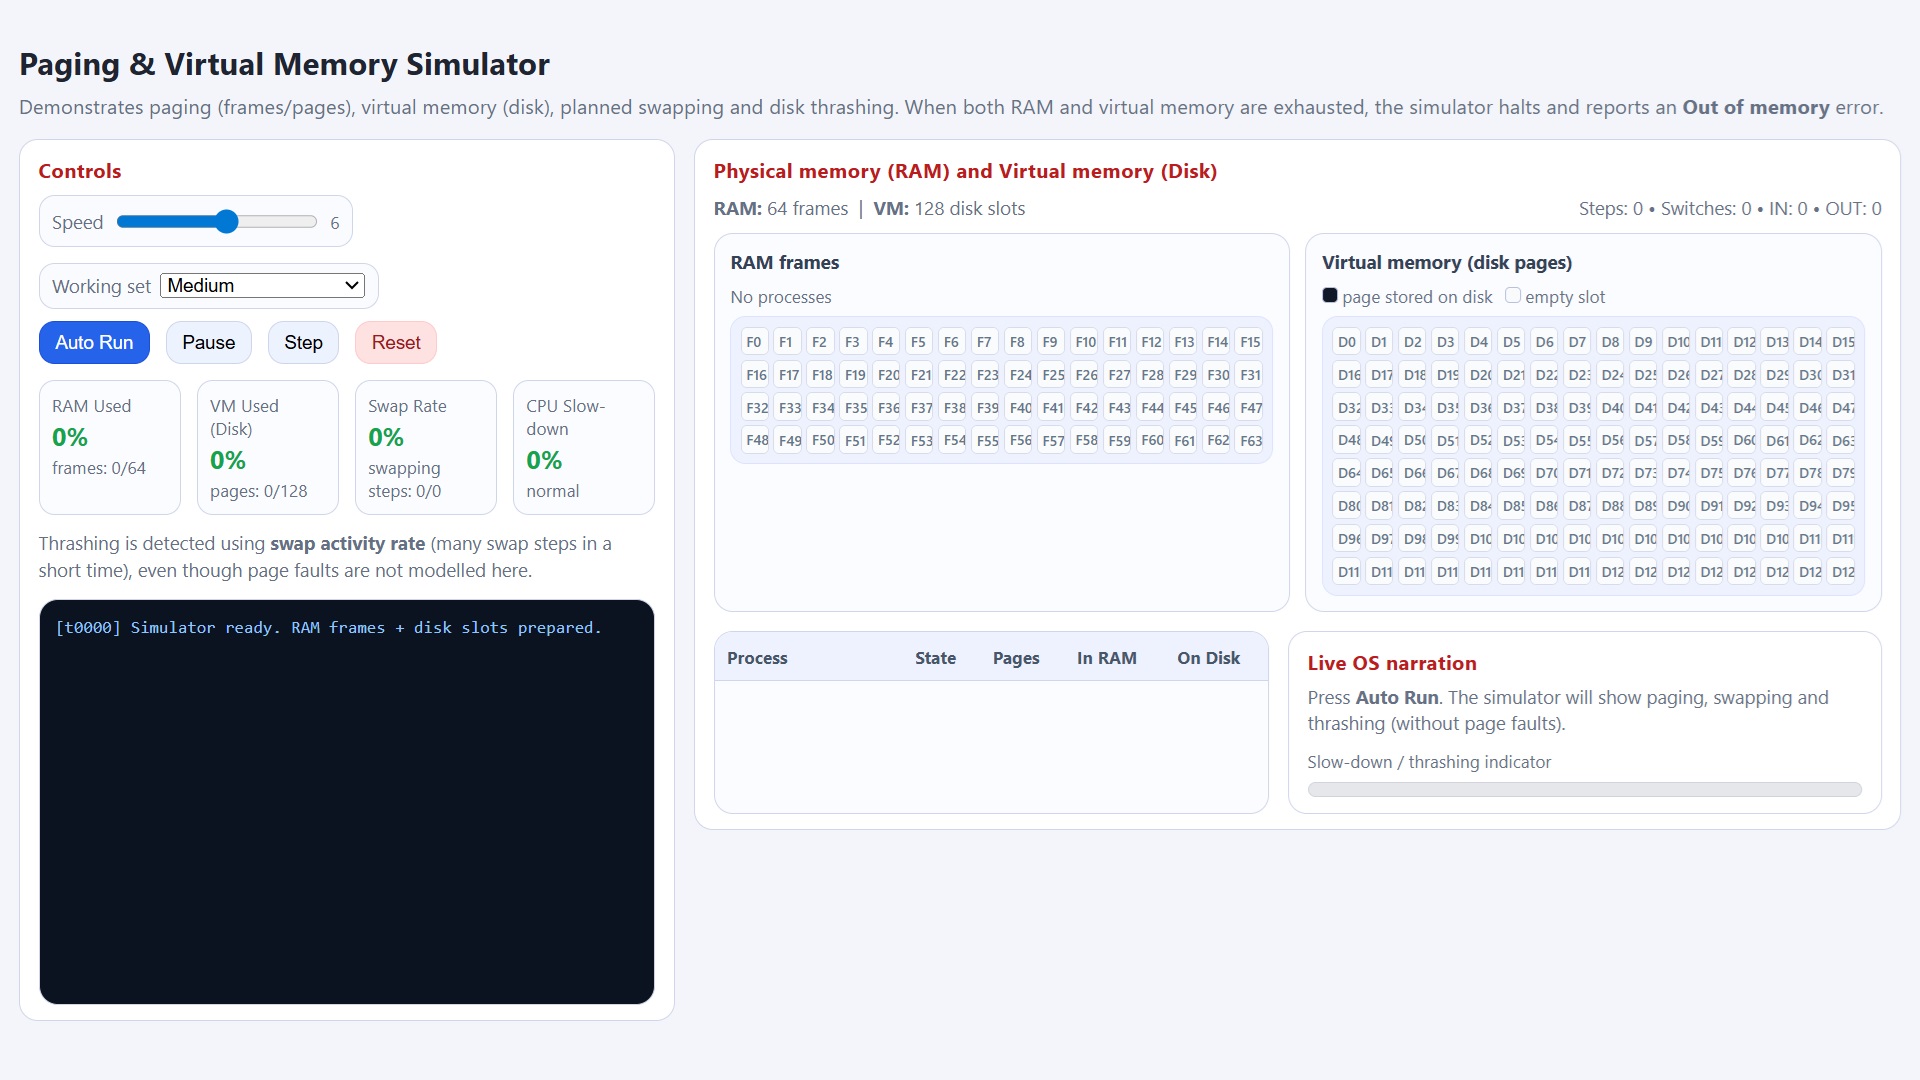
Task: Toggle the 'empty slot' legend checkbox
Action: click(x=1513, y=295)
